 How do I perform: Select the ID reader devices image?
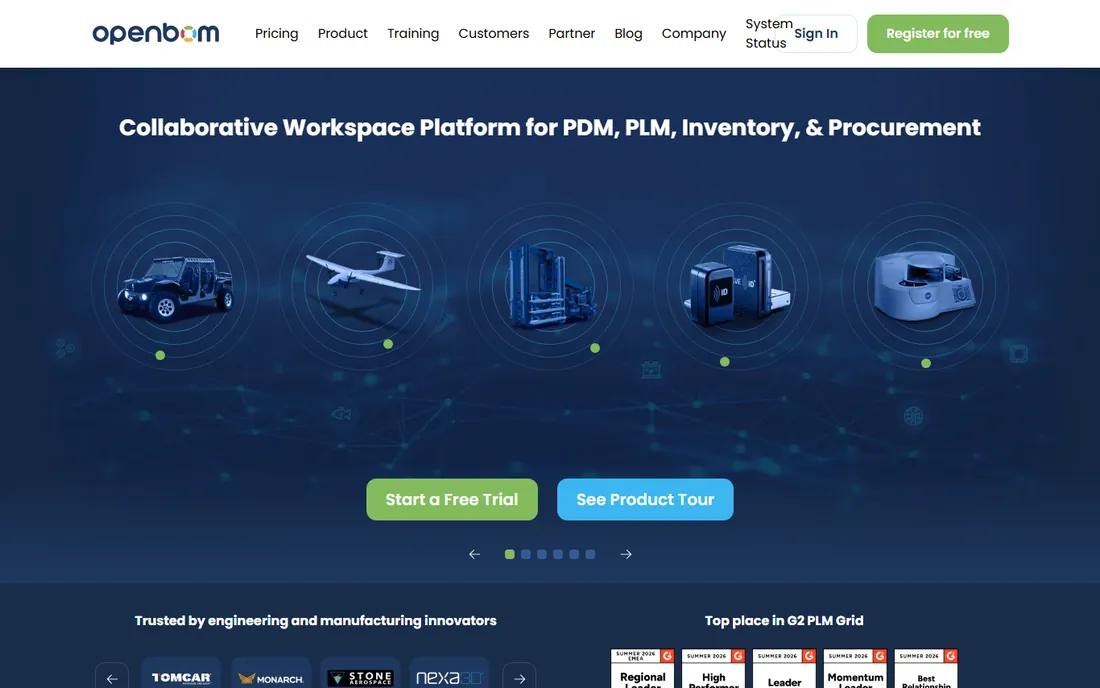737,286
